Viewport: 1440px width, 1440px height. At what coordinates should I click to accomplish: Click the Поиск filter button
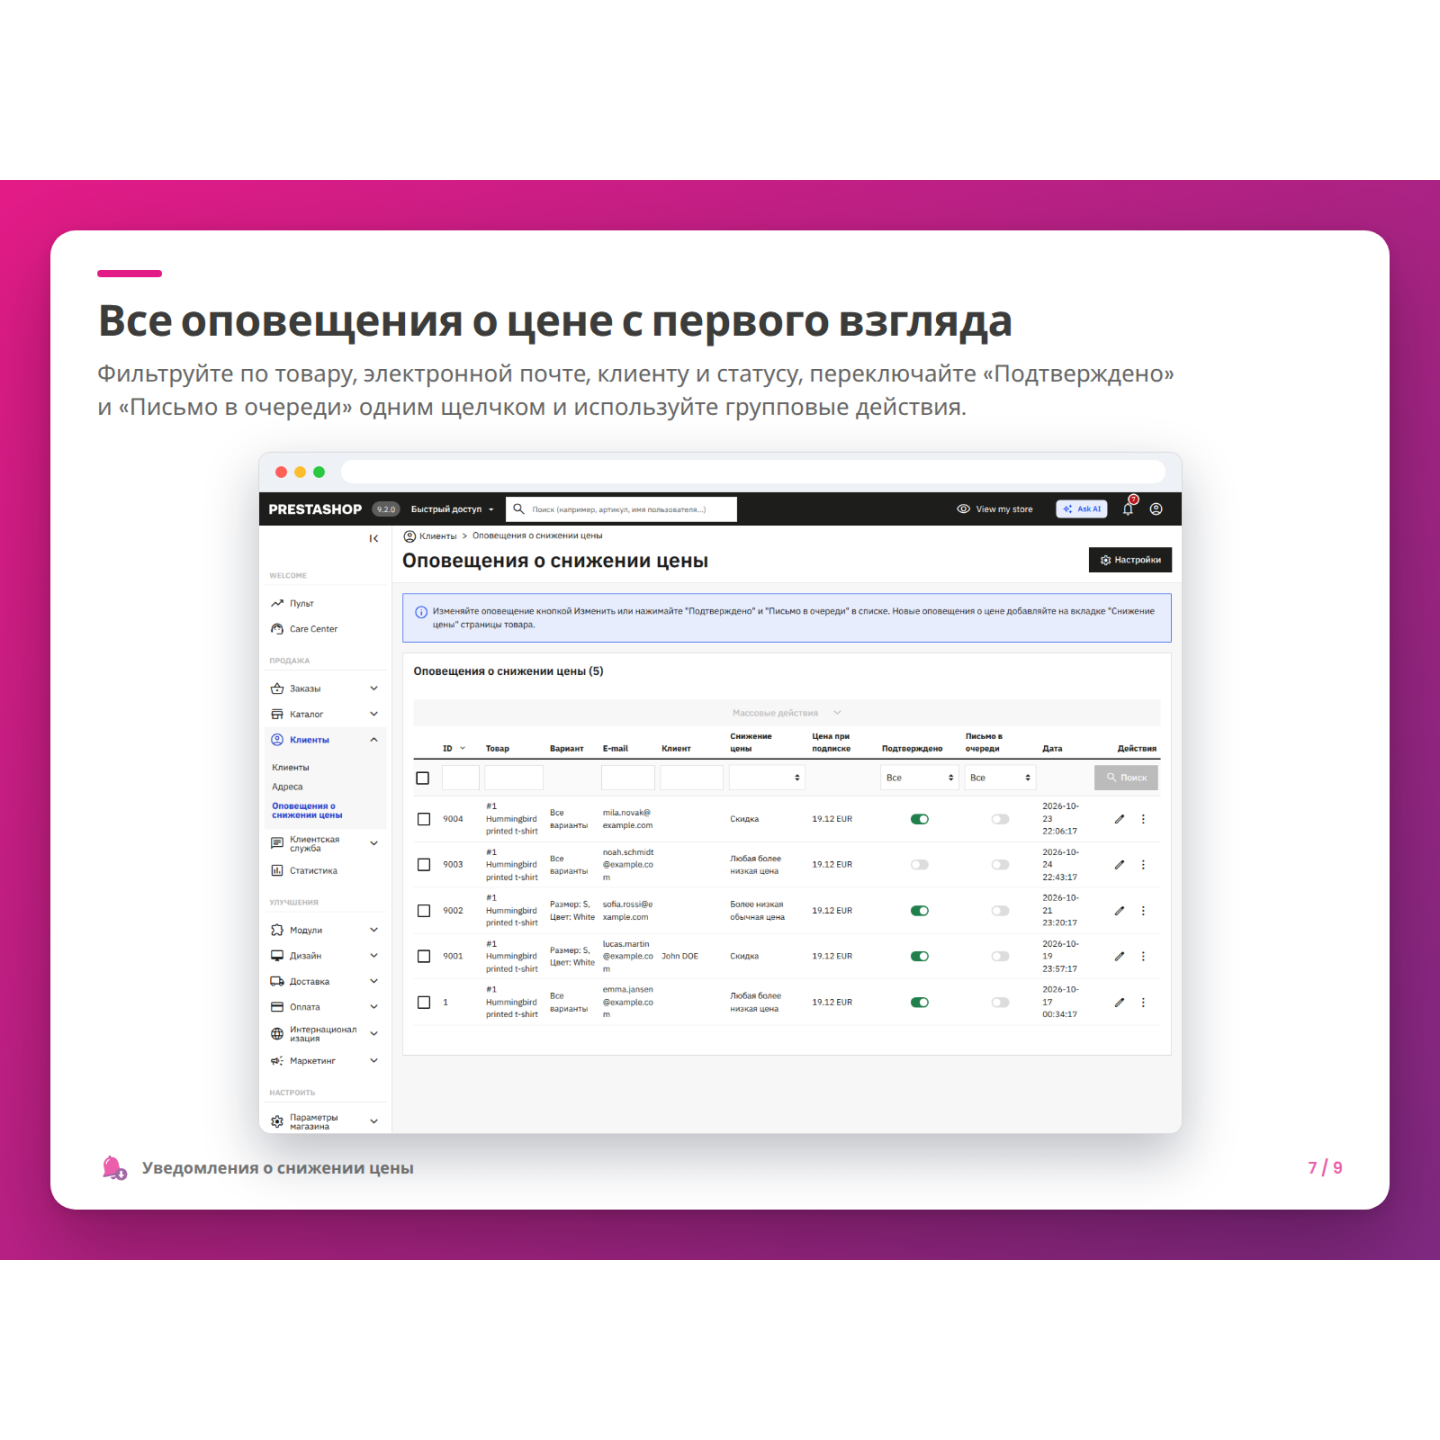point(1126,778)
